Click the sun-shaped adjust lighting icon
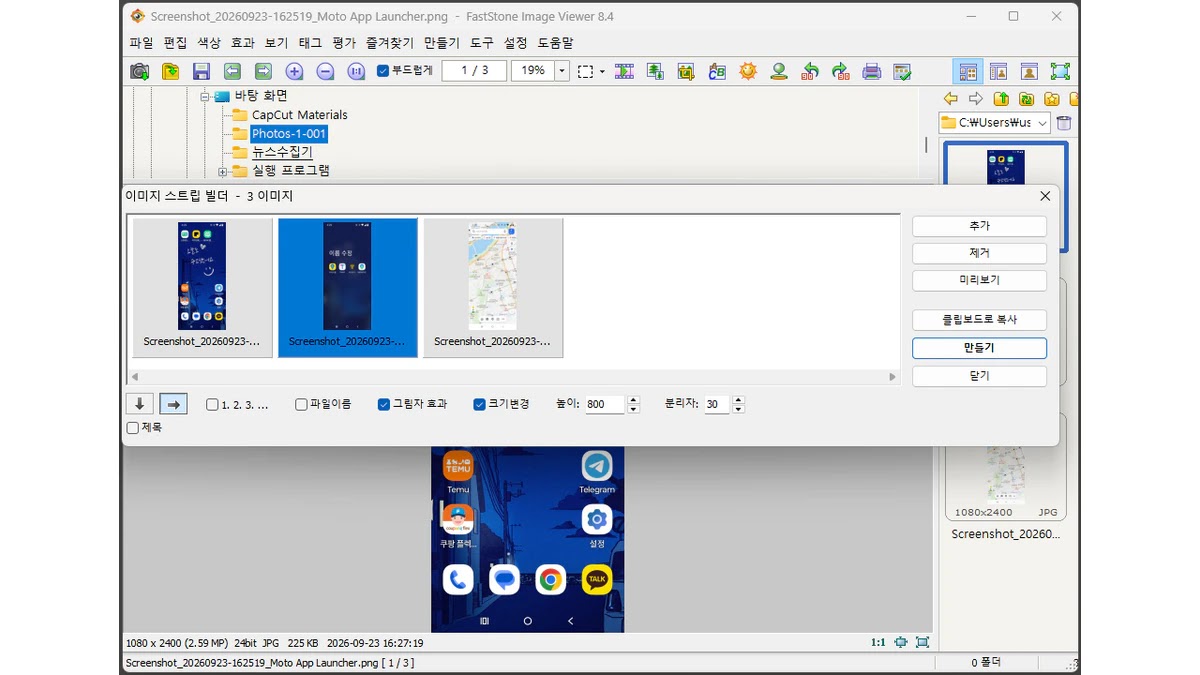Image resolution: width=1200 pixels, height=675 pixels. (x=748, y=71)
